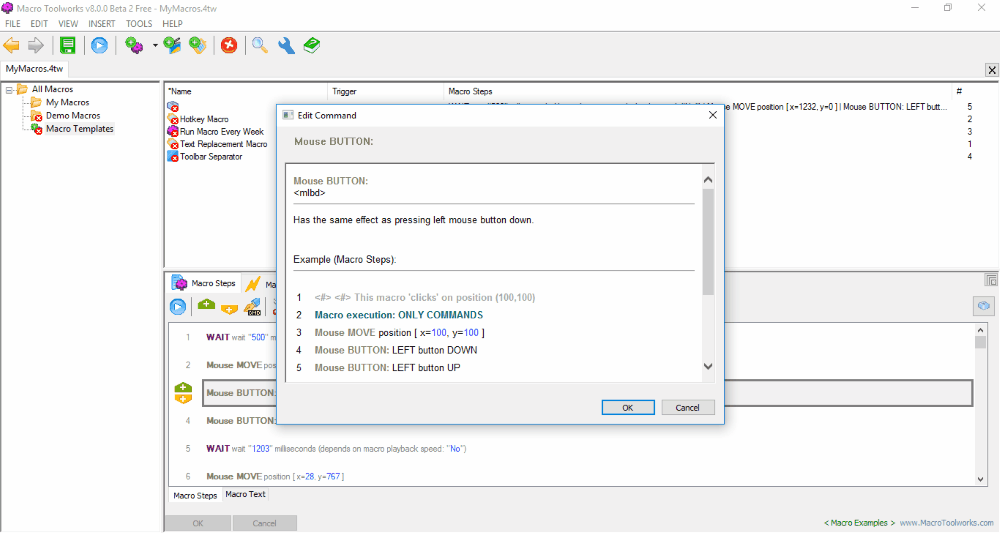Select All Macros in the tree
The image size is (1000, 533).
point(52,89)
